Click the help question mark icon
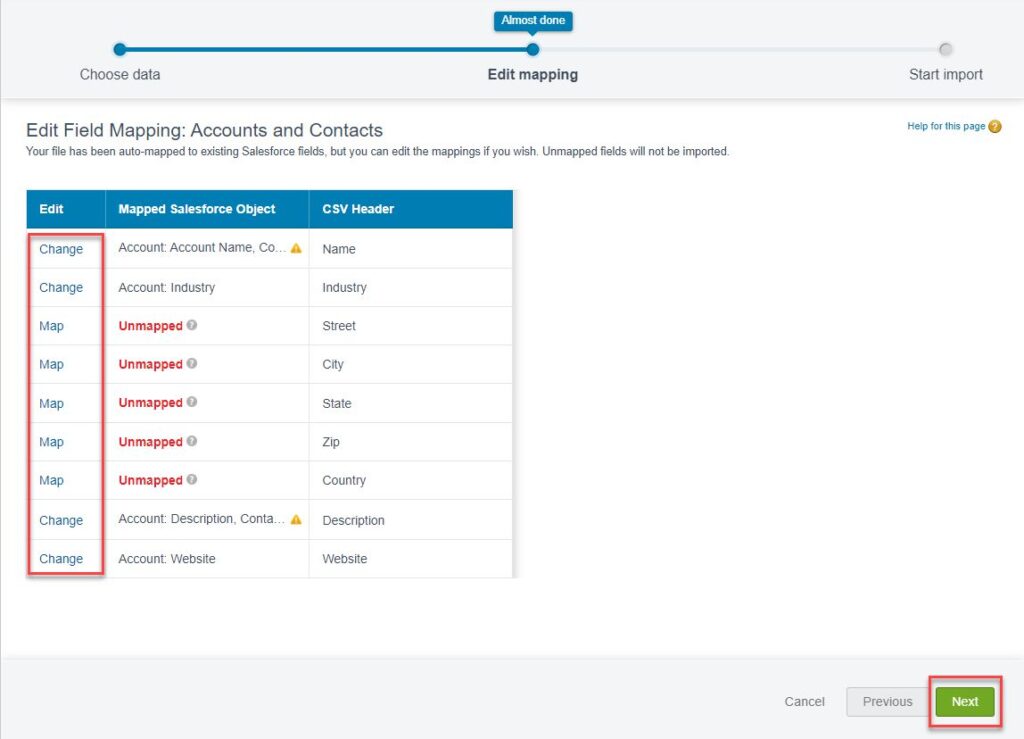The width and height of the screenshot is (1024, 739). [x=995, y=127]
